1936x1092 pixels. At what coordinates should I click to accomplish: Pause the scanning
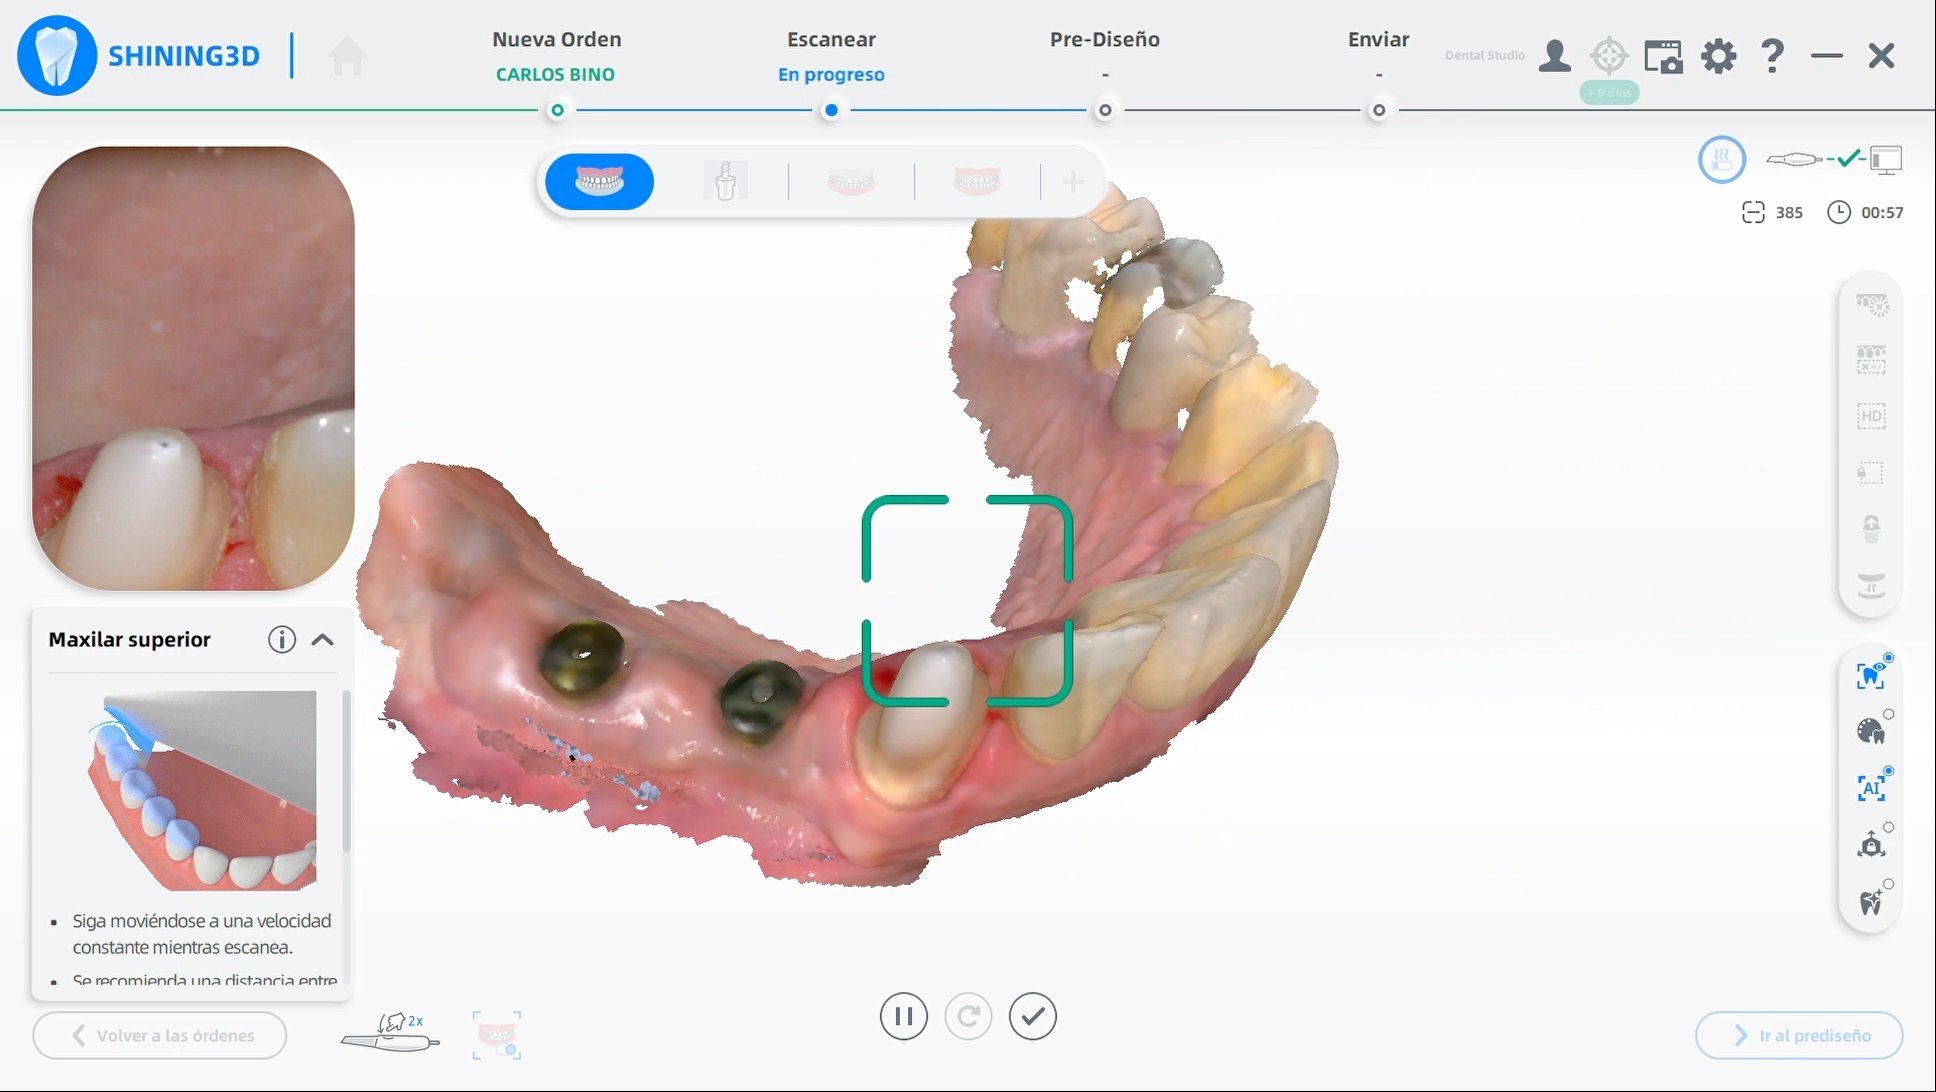[903, 1017]
